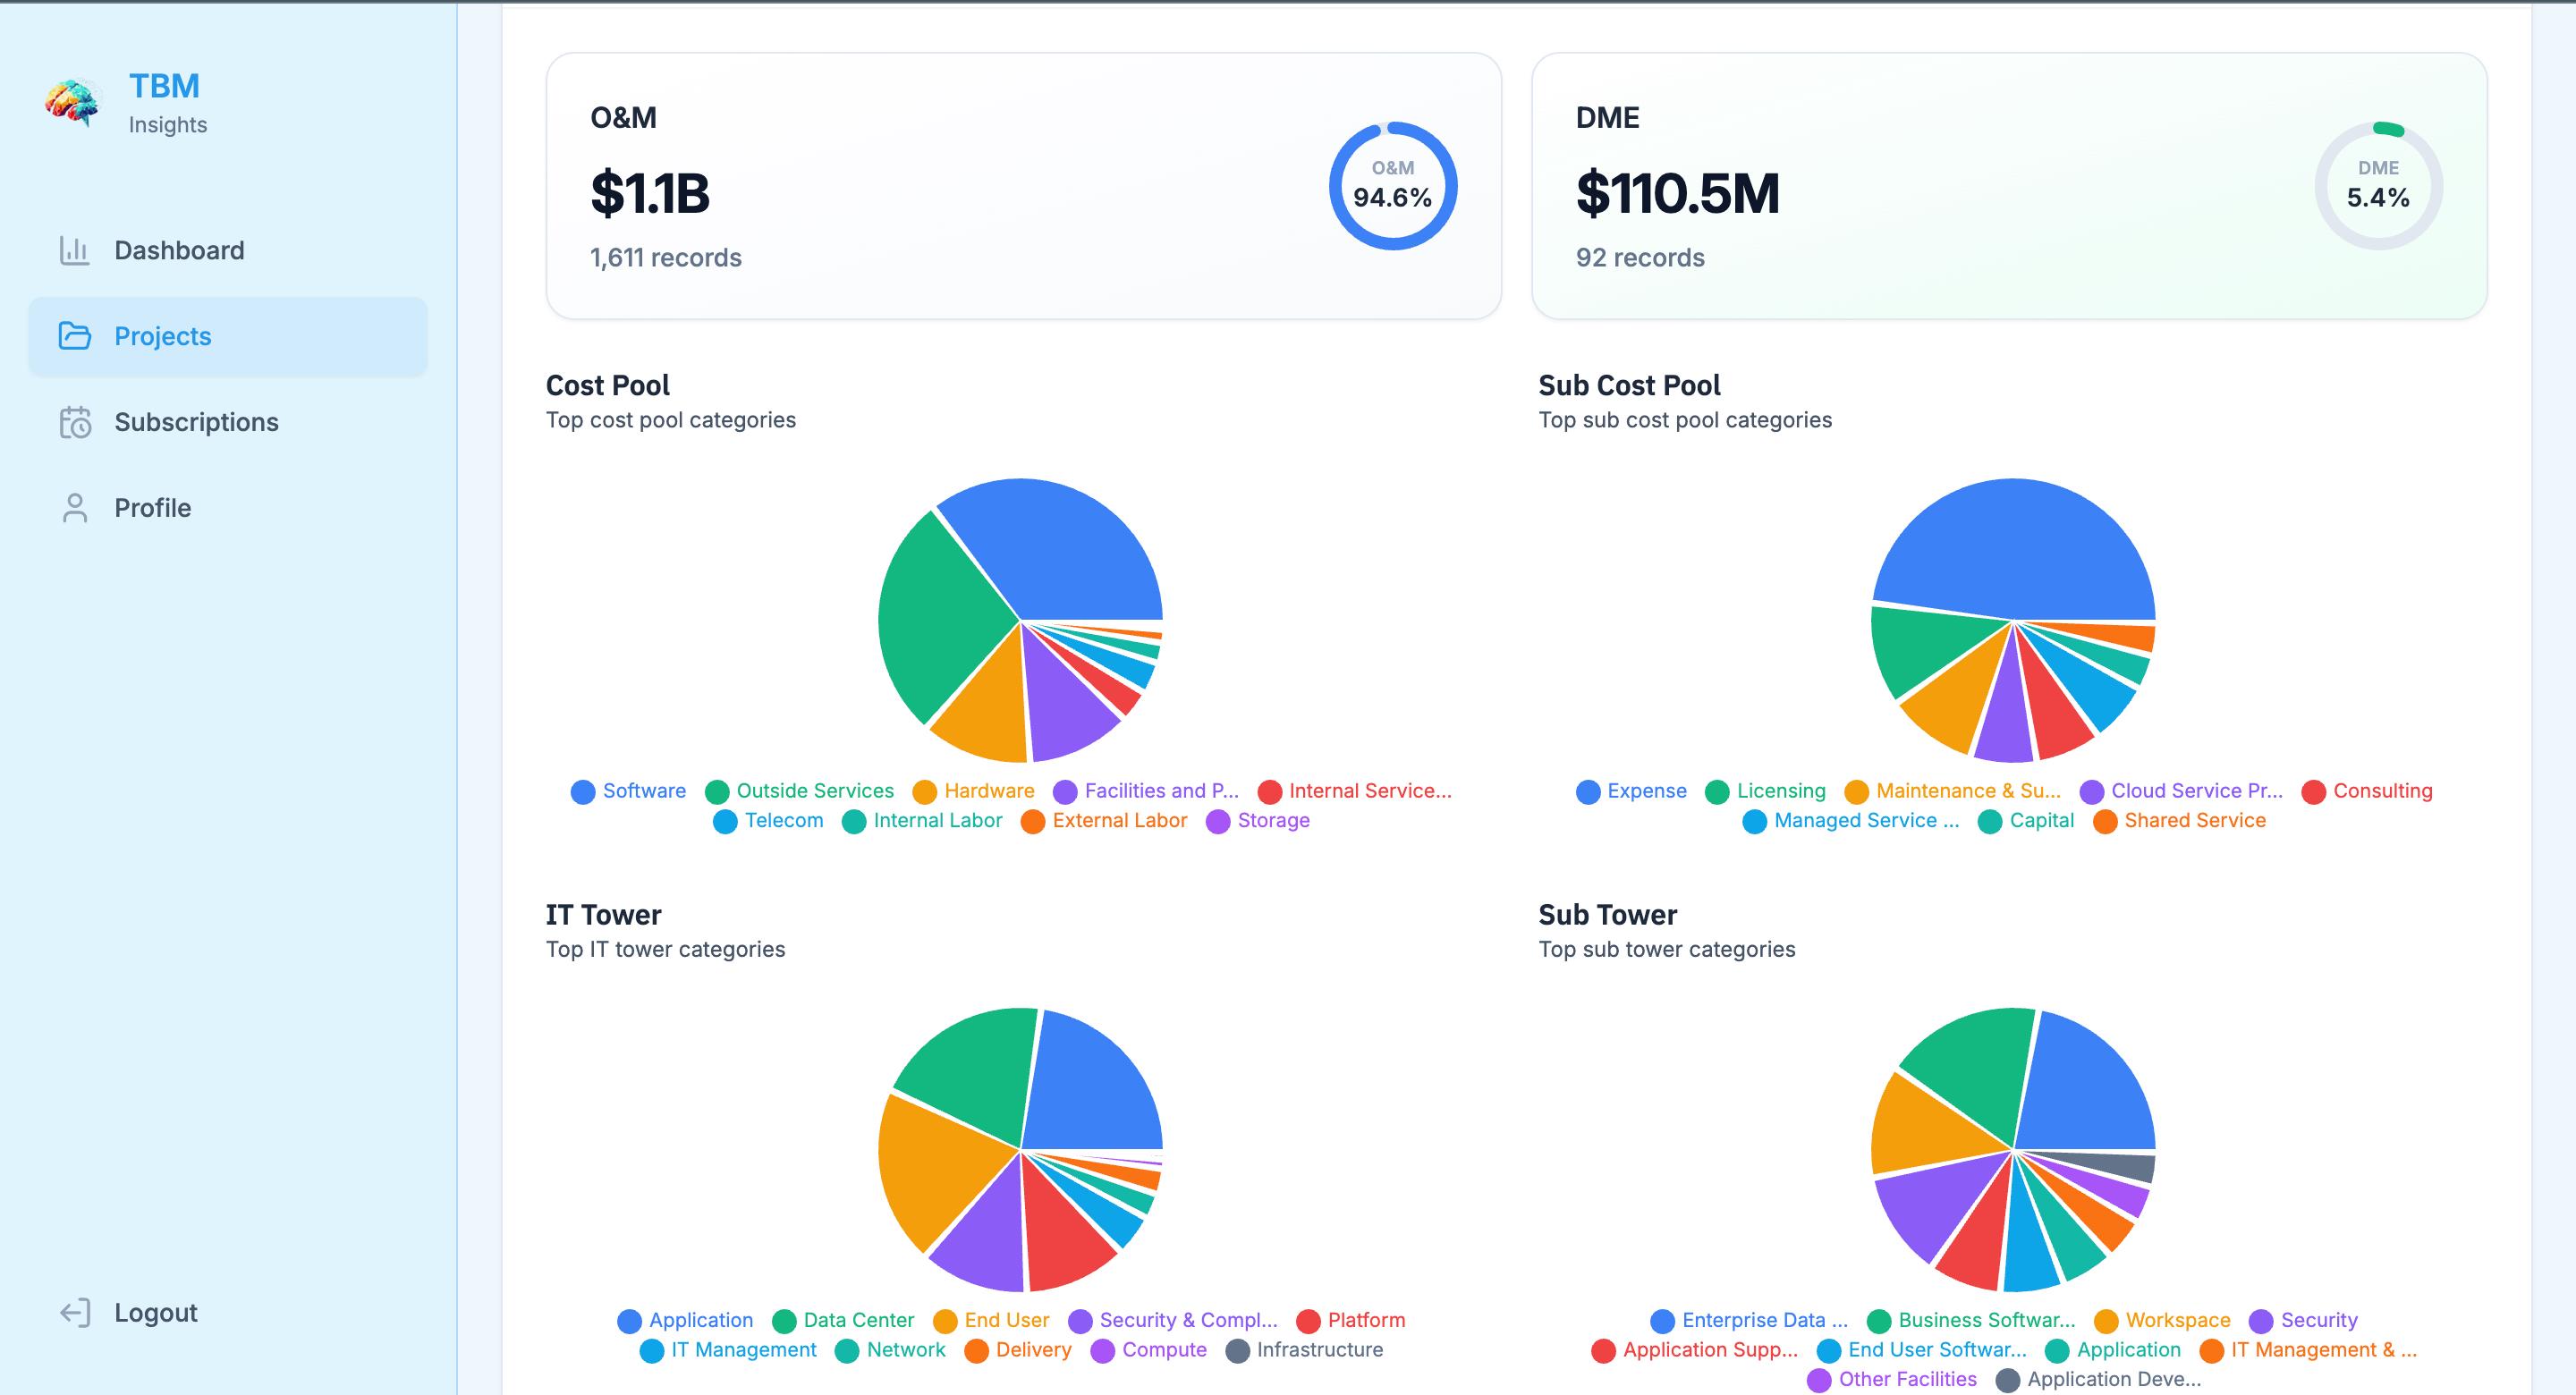Click the Logout text link
Viewport: 2576px width, 1395px height.
click(x=156, y=1313)
